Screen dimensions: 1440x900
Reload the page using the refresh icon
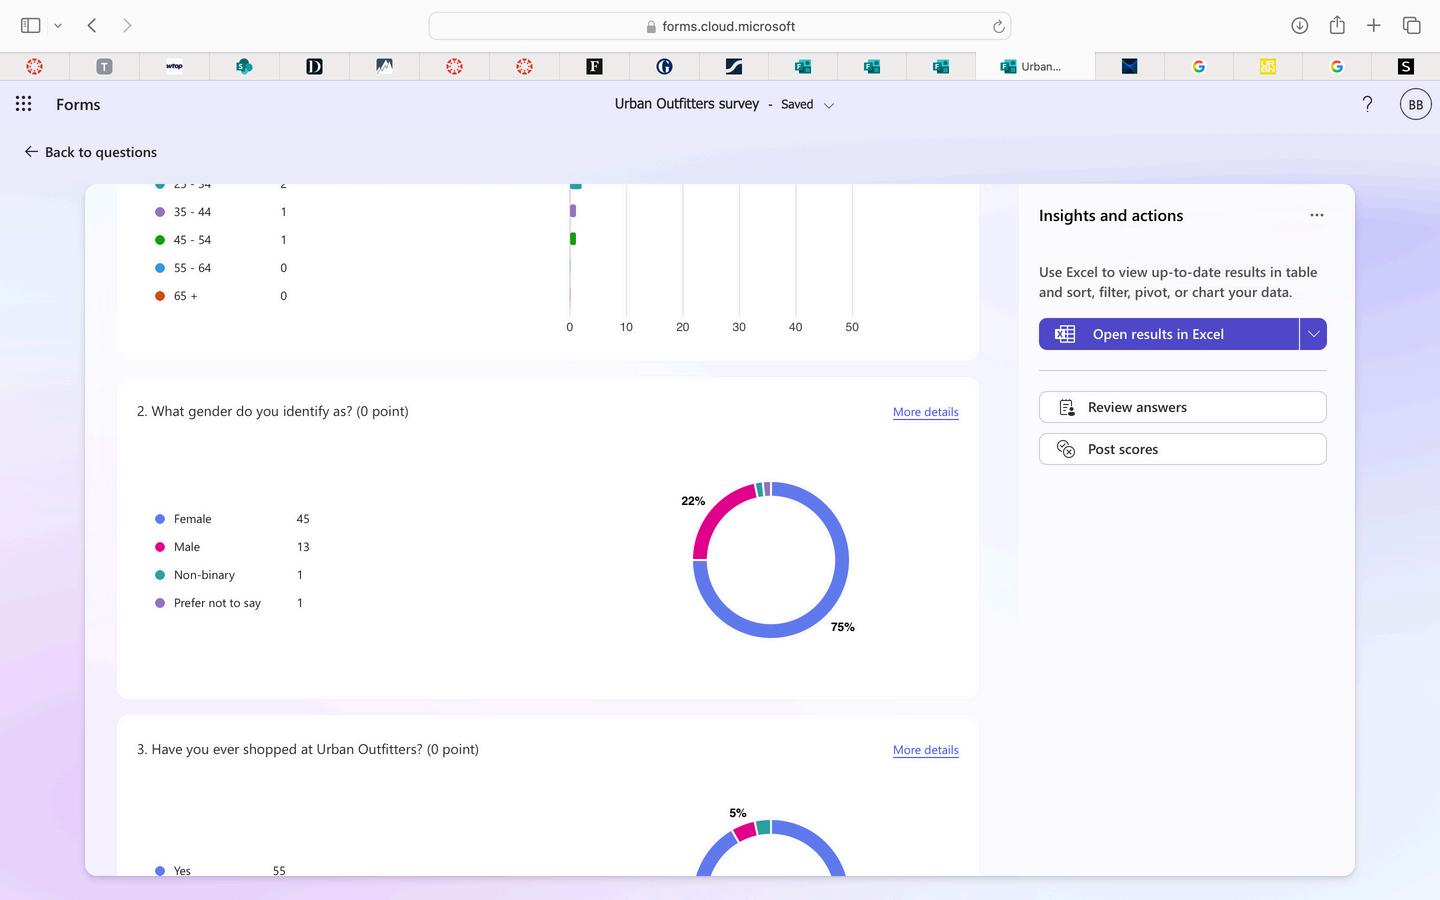click(x=998, y=26)
